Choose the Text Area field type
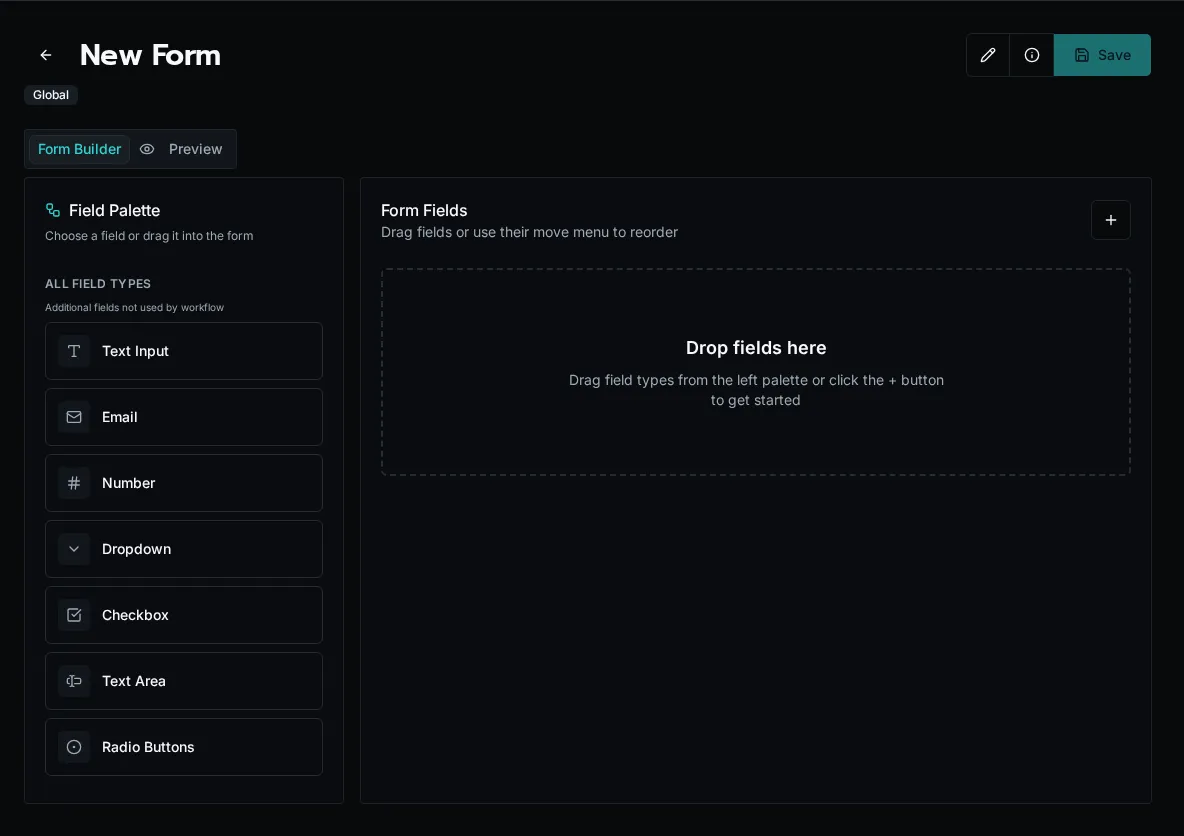This screenshot has width=1184, height=836. 183,681
